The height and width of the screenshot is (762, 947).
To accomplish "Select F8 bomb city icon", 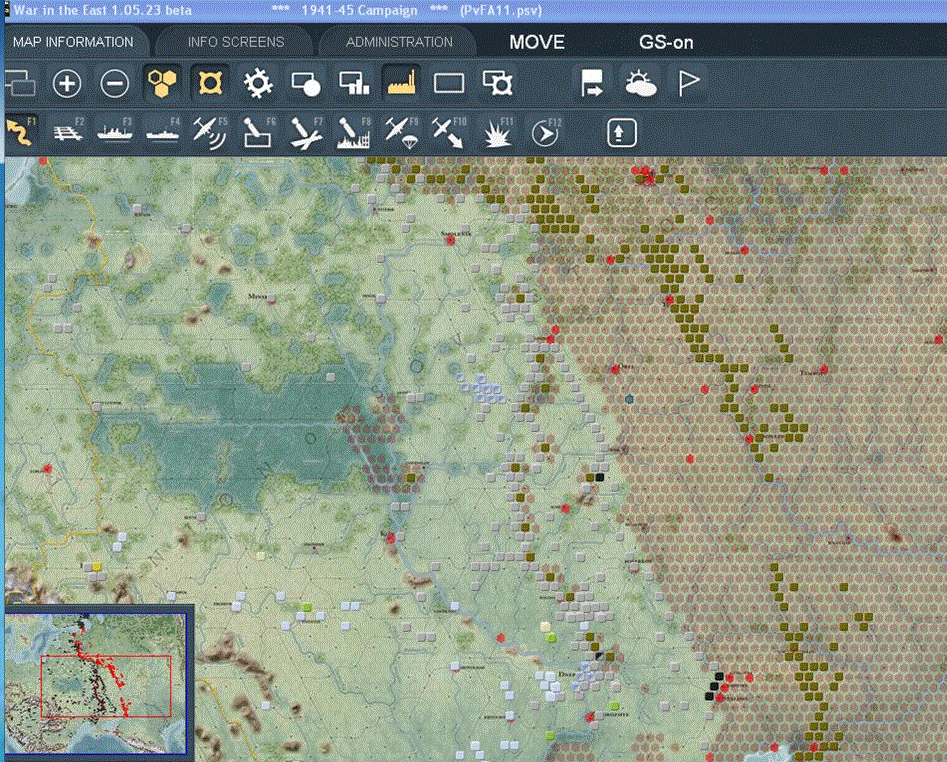I will (354, 132).
